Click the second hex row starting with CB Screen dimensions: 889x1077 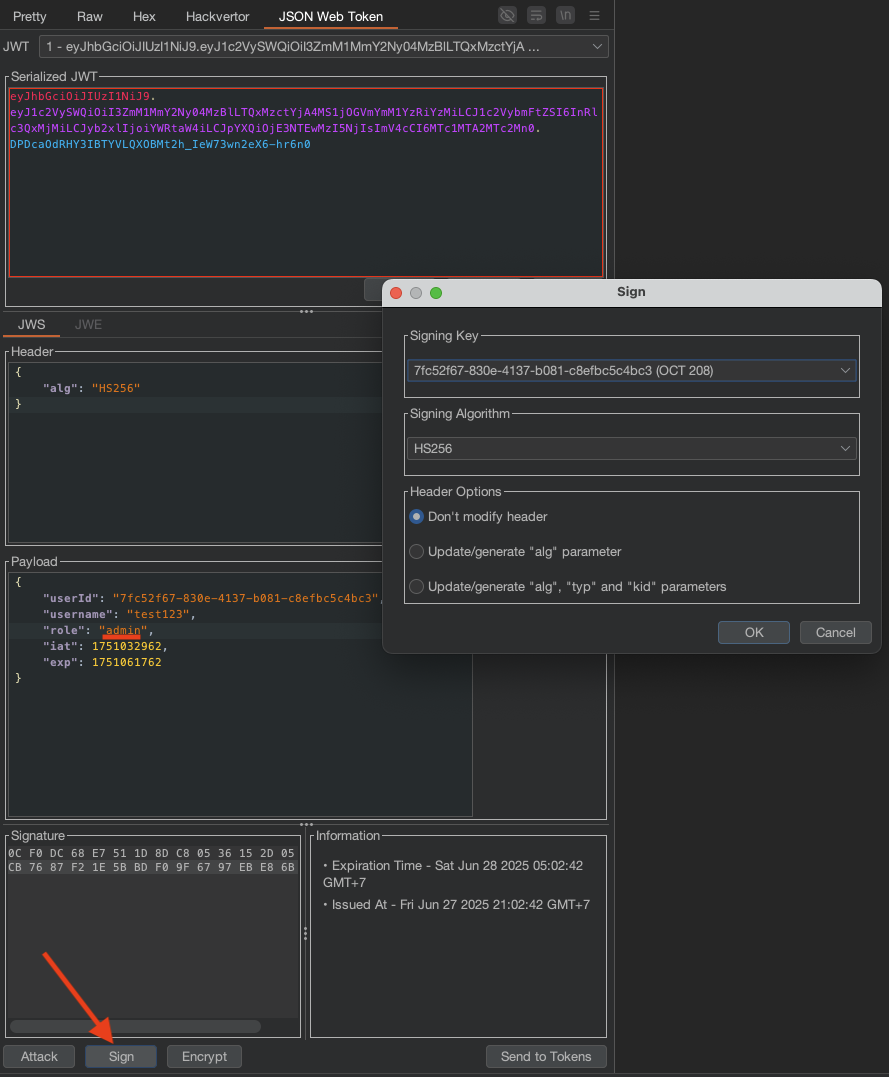click(x=151, y=868)
